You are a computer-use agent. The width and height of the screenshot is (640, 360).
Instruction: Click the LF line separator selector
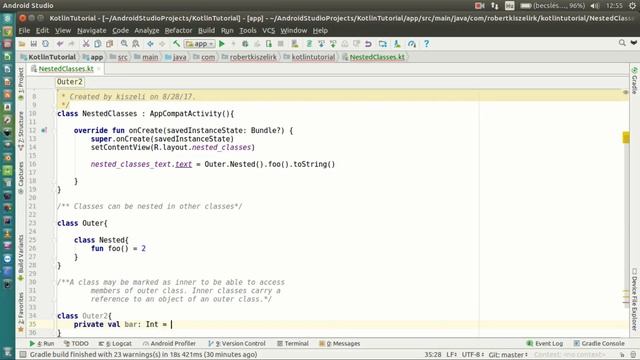(451, 355)
